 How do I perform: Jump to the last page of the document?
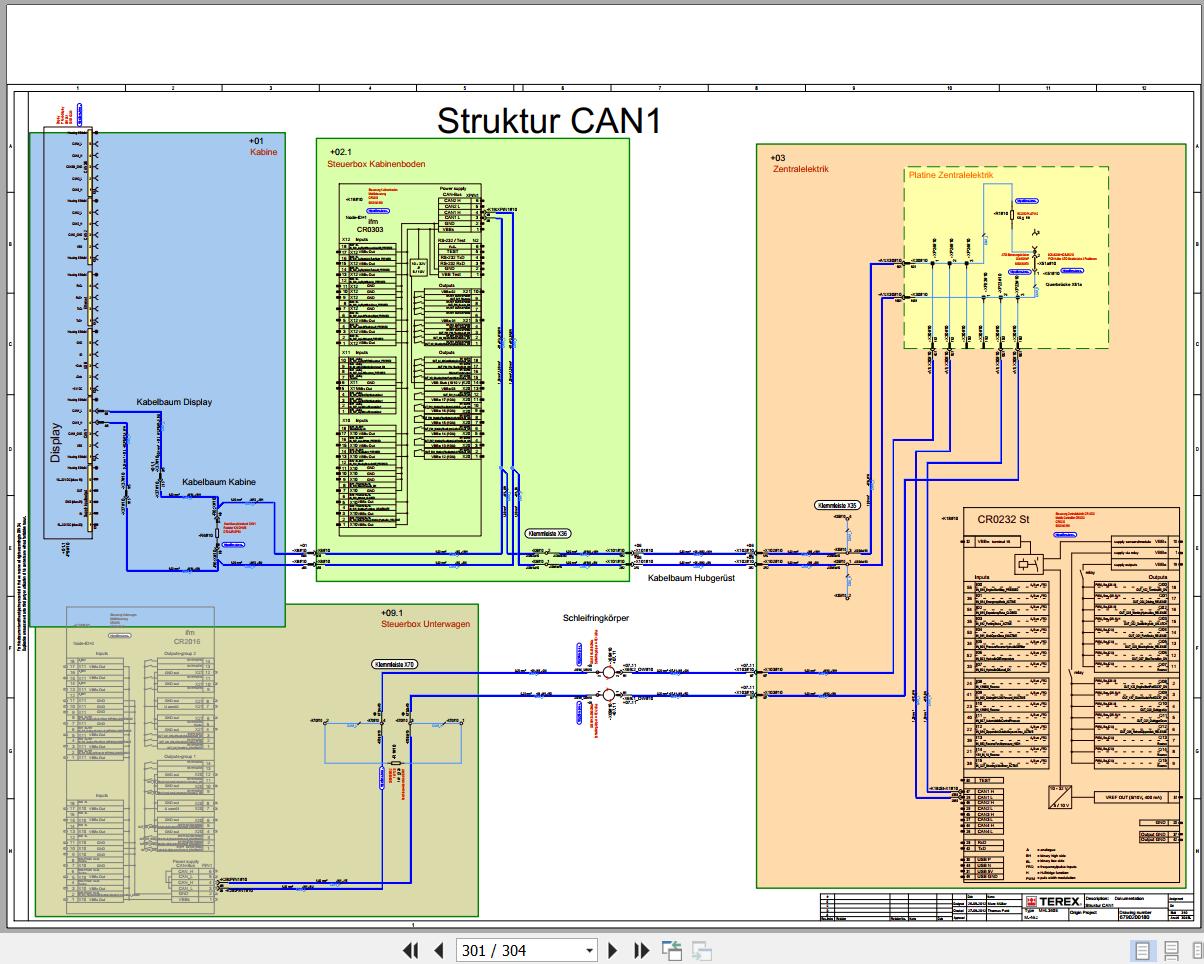click(641, 950)
